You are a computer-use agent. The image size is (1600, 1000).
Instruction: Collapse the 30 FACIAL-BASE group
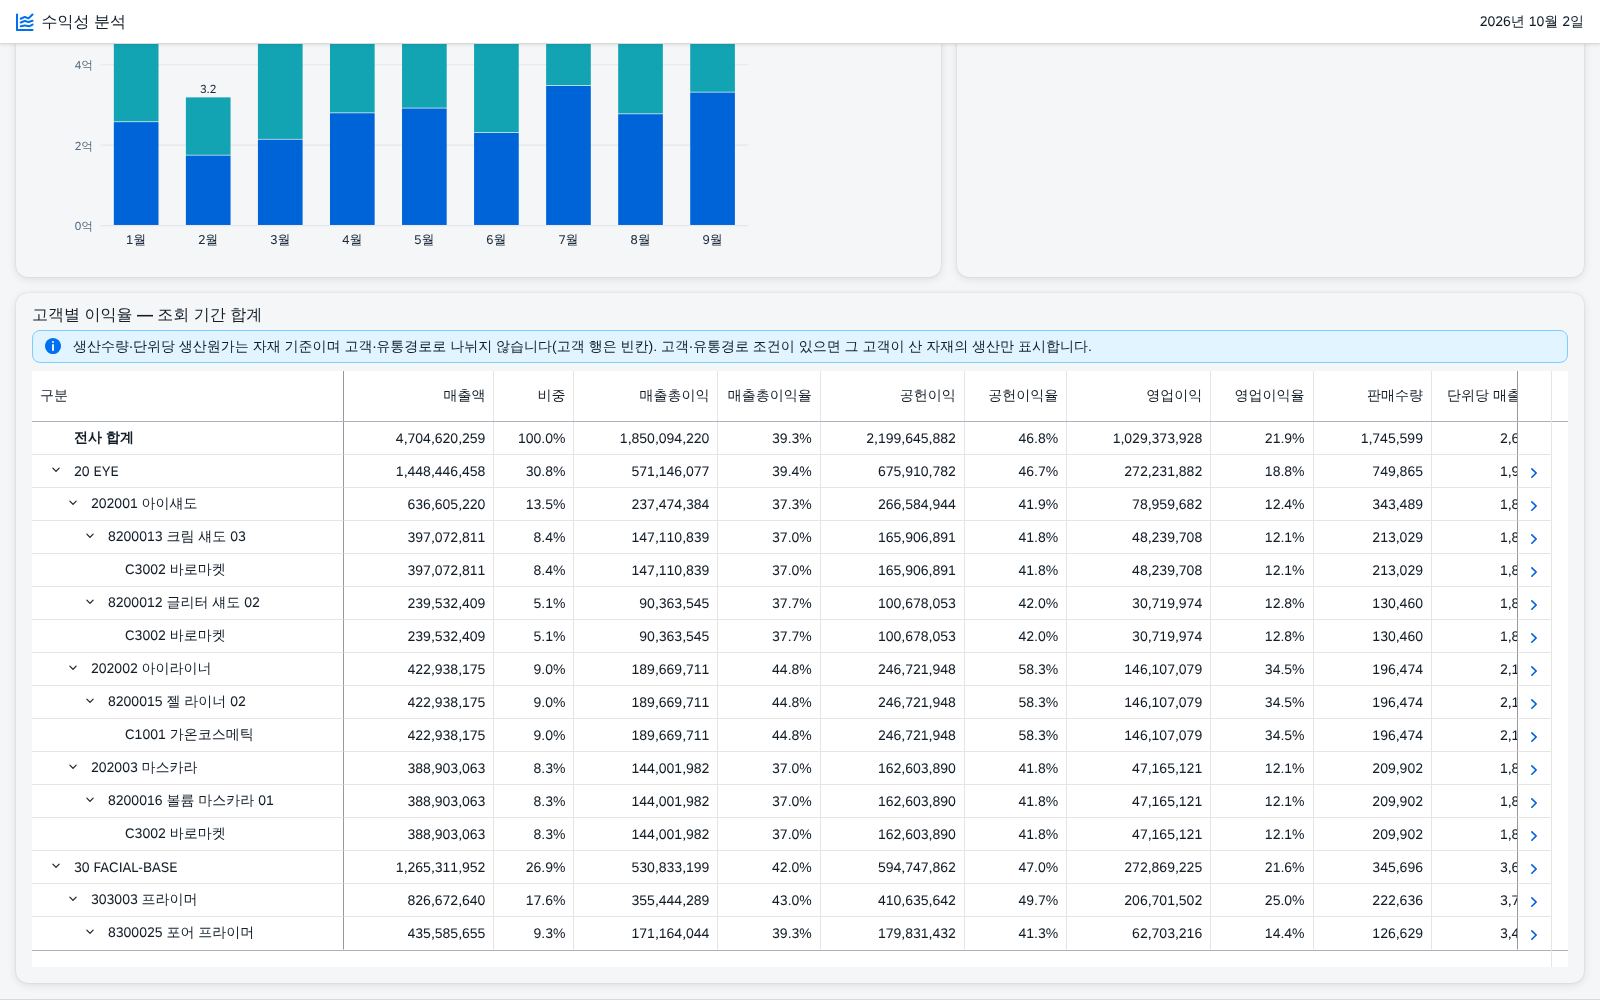[56, 866]
